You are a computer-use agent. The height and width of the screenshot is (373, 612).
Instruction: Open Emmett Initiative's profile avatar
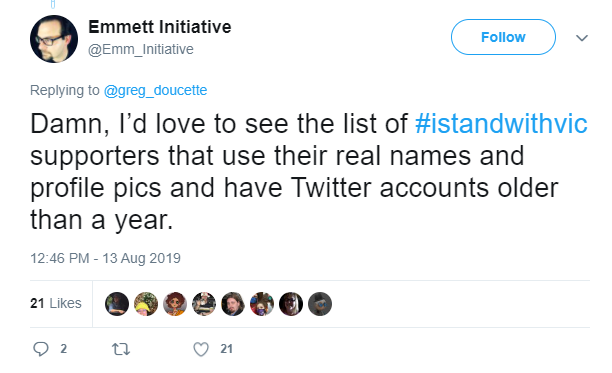point(54,39)
